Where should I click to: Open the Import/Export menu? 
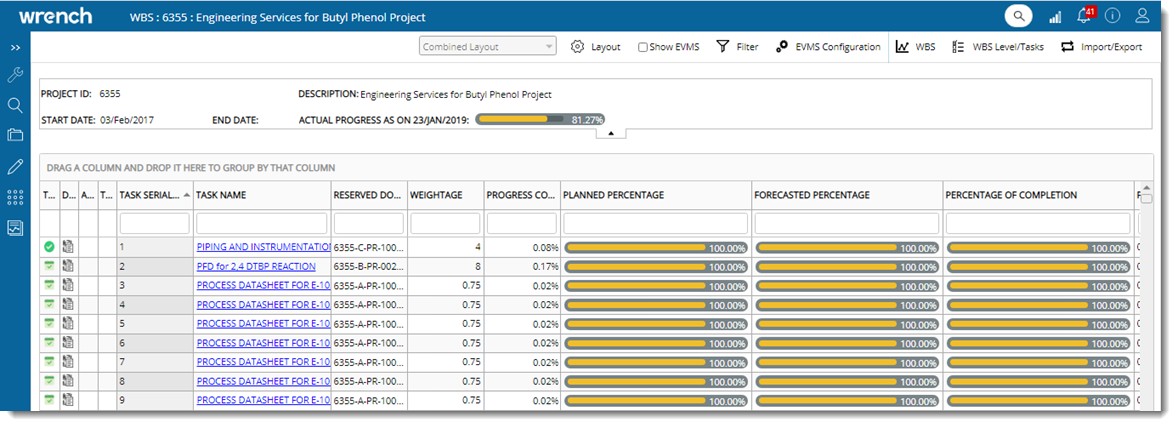tap(1101, 47)
